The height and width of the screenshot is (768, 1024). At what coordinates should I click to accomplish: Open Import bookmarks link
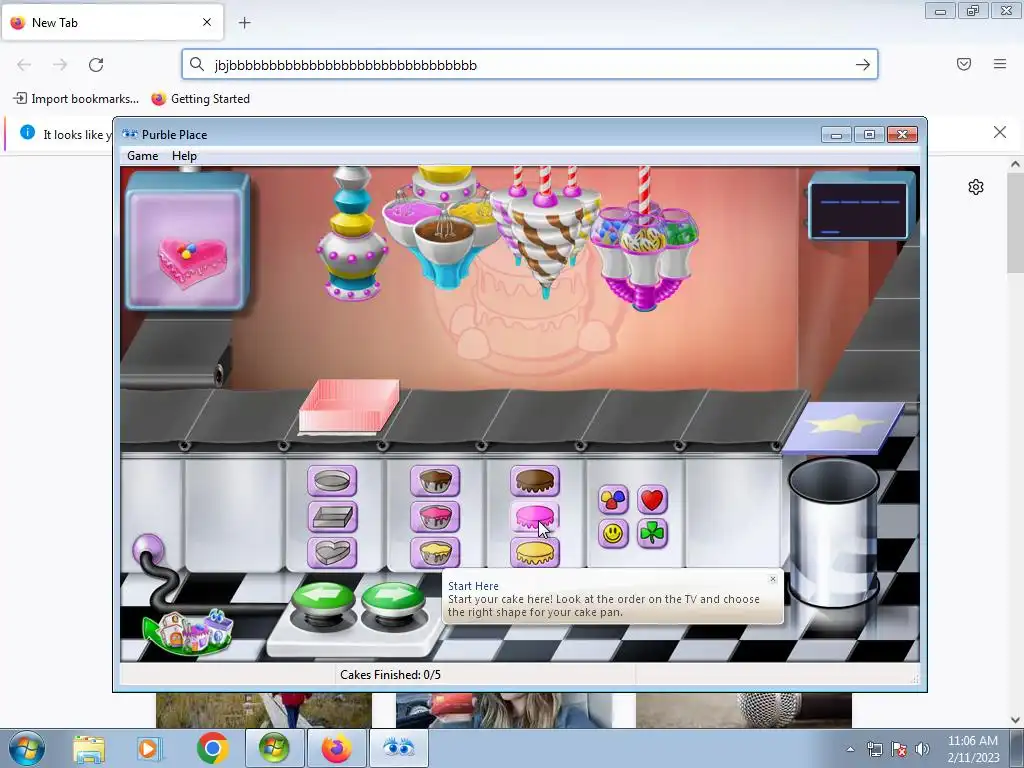(x=76, y=99)
